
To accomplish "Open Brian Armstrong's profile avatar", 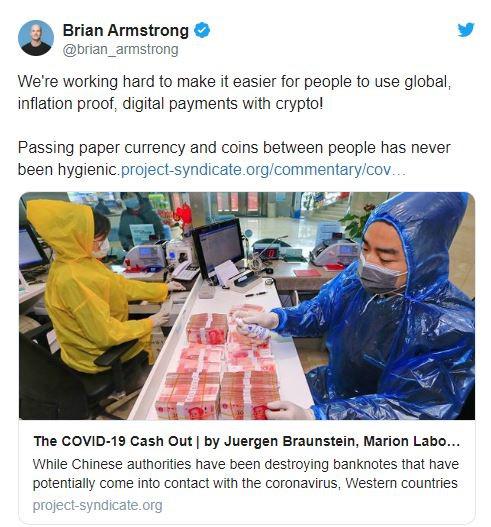I will pyautogui.click(x=36, y=38).
